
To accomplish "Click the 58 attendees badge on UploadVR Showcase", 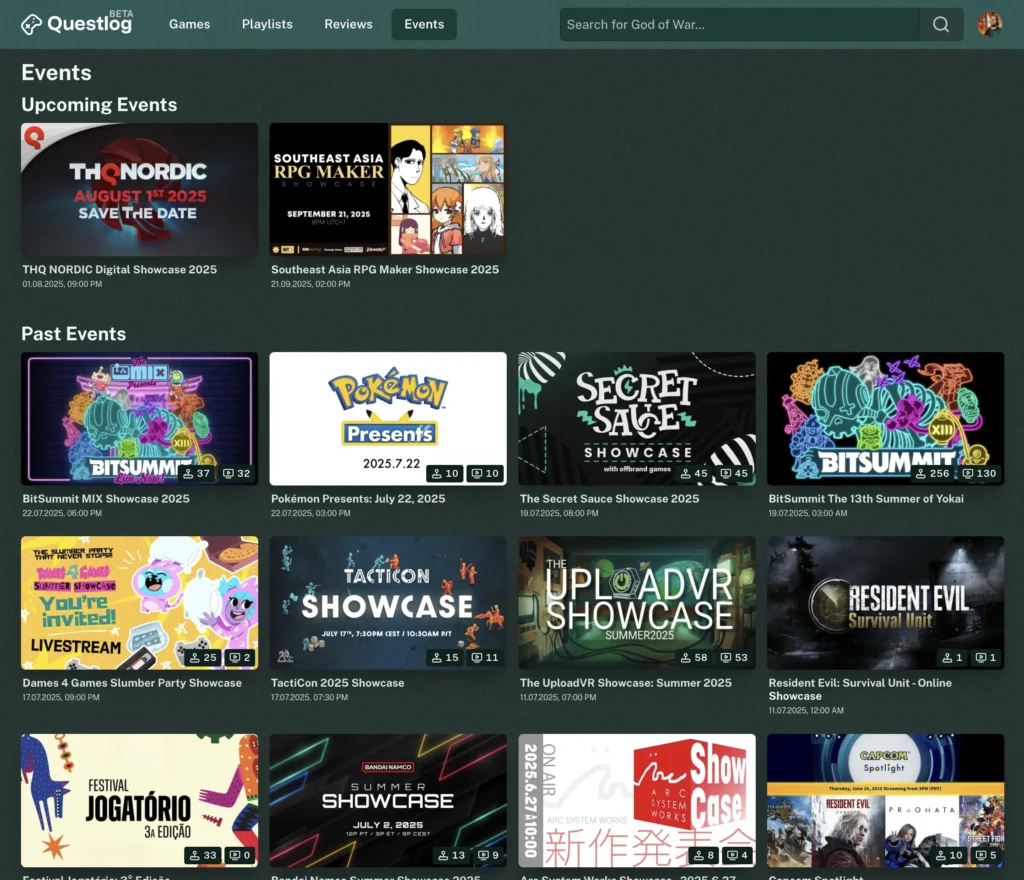I will click(x=694, y=657).
